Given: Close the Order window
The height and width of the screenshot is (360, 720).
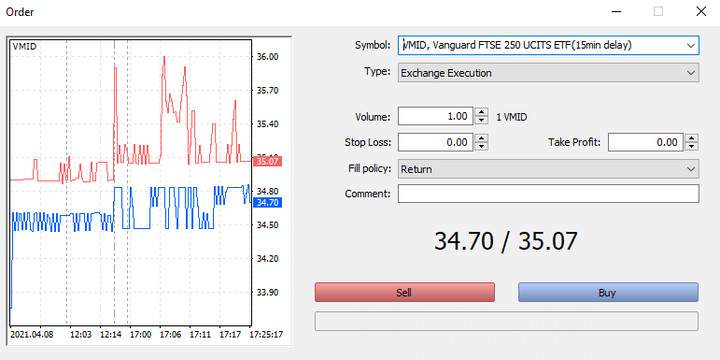Looking at the screenshot, I should coord(701,11).
